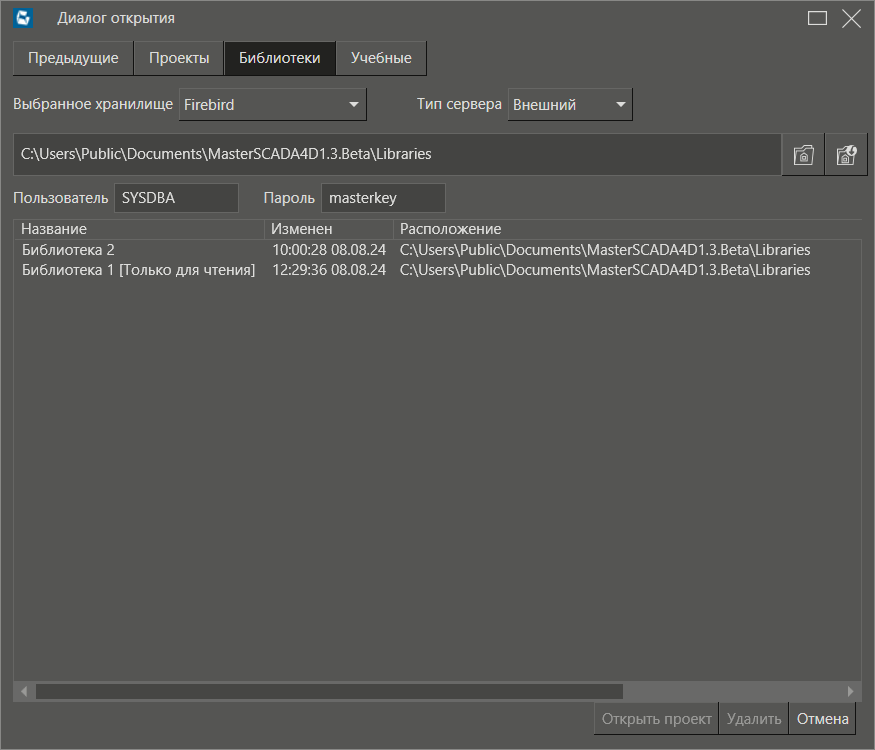Switch to the Учебные tab

pos(381,58)
